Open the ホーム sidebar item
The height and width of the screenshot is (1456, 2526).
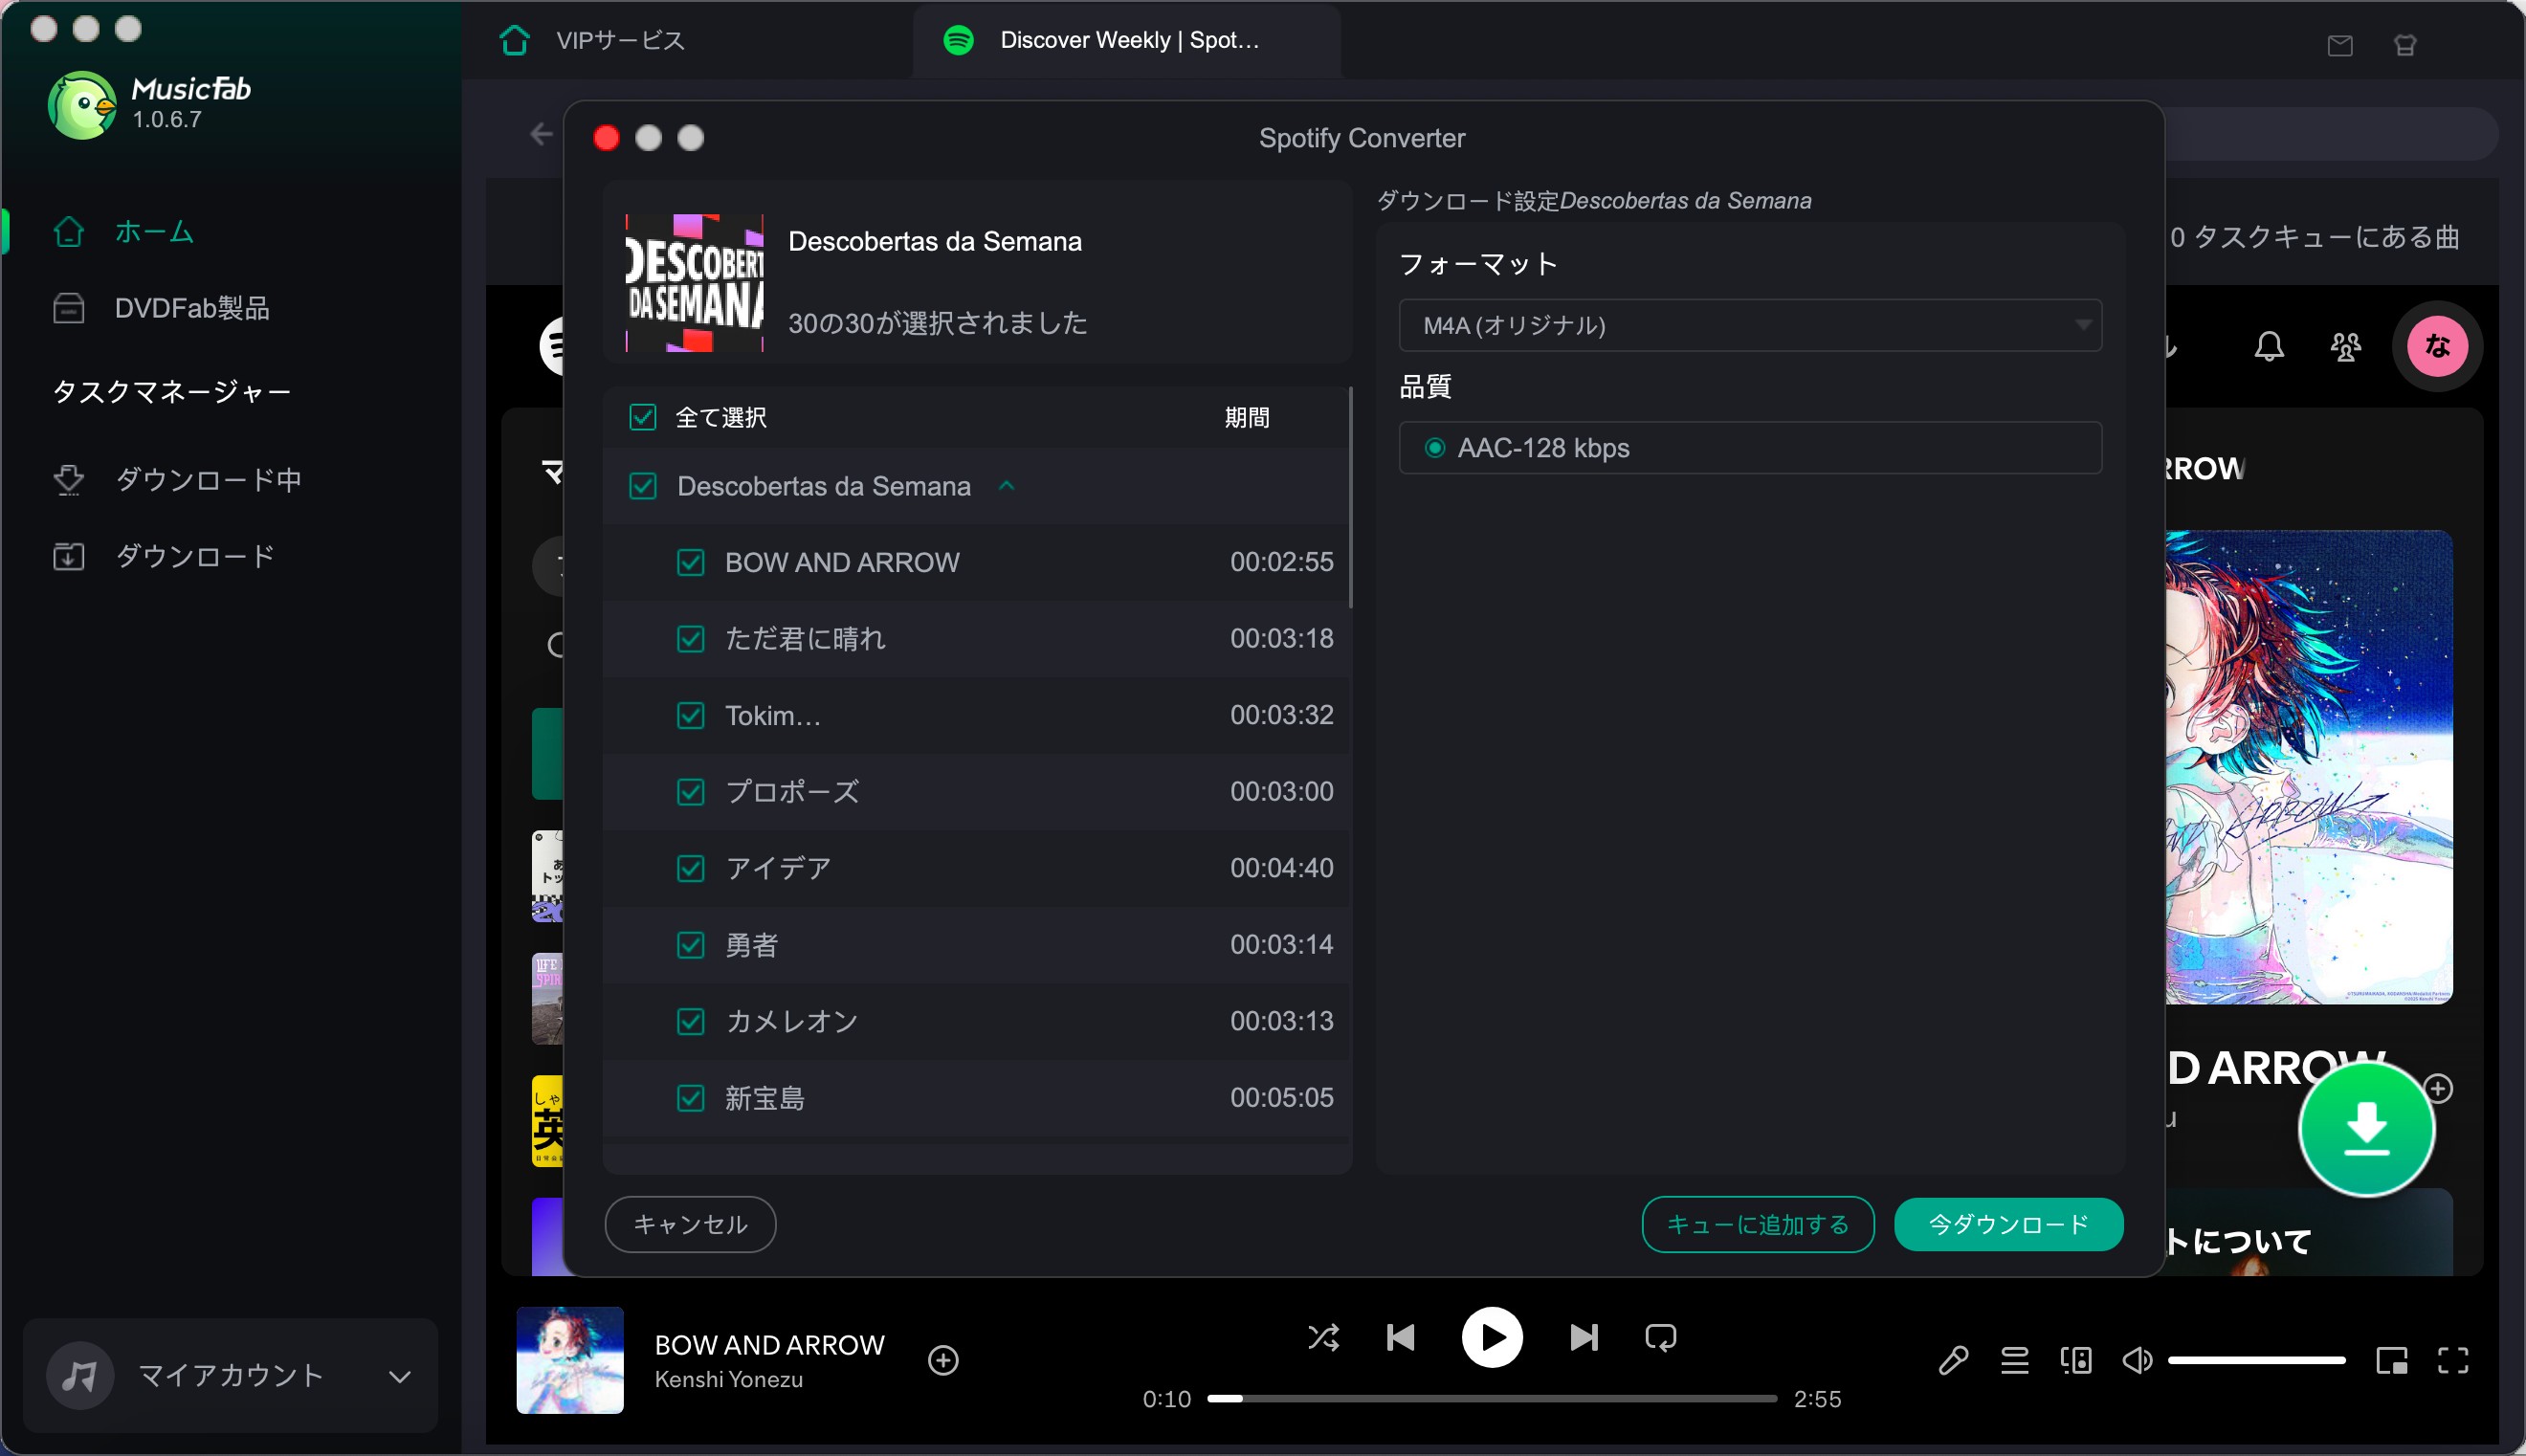(x=152, y=232)
